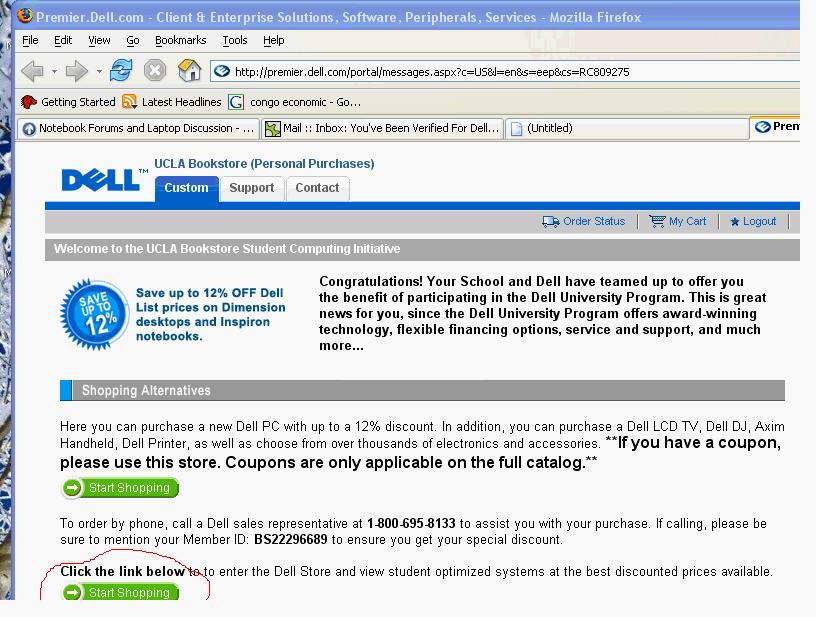Open the My Cart link
Screen dimensions: 816x617
pyautogui.click(x=687, y=221)
